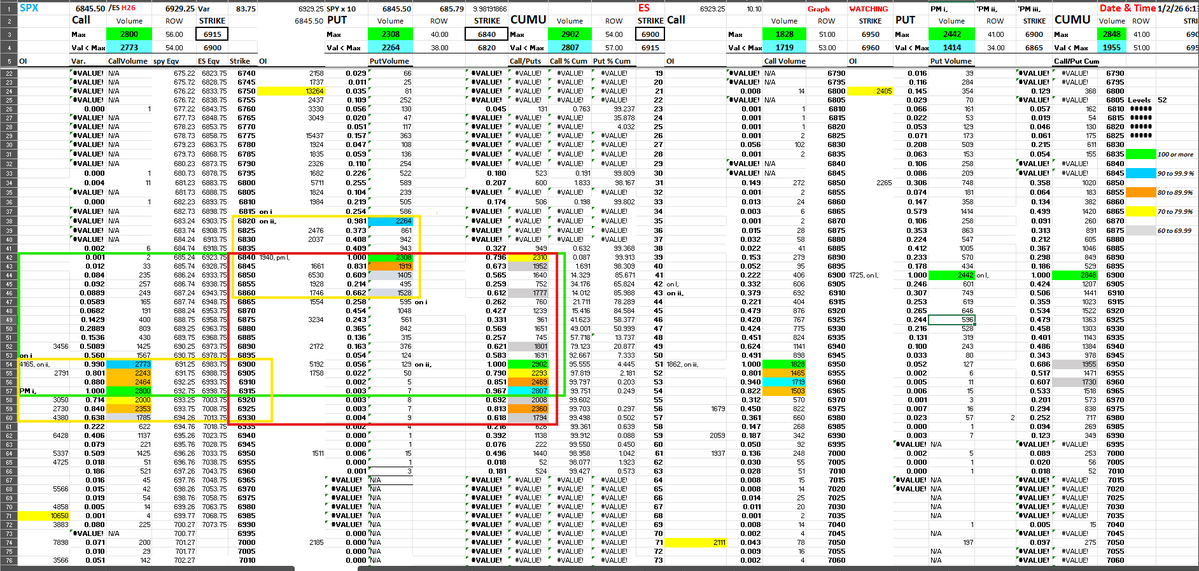Select the yellow OI cell 13264
This screenshot has height=571, width=1199.
(x=292, y=90)
